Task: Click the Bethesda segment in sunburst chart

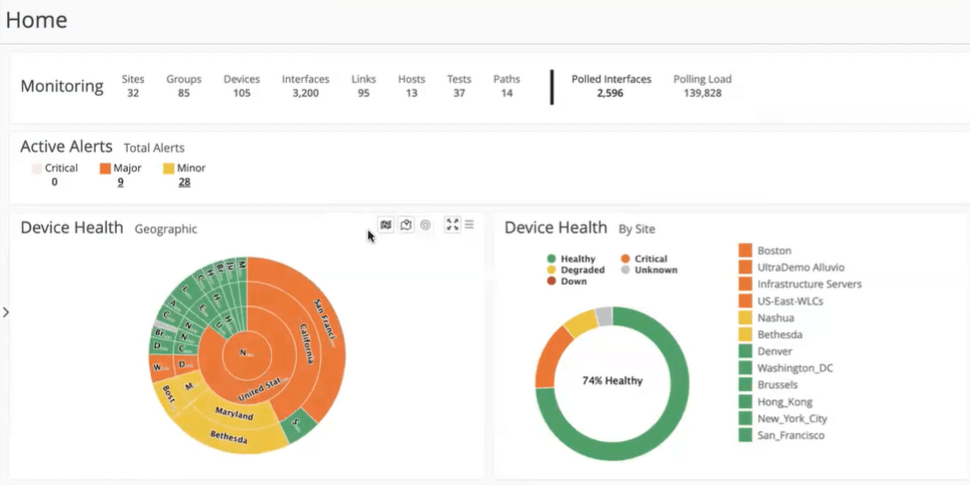Action: tap(229, 437)
